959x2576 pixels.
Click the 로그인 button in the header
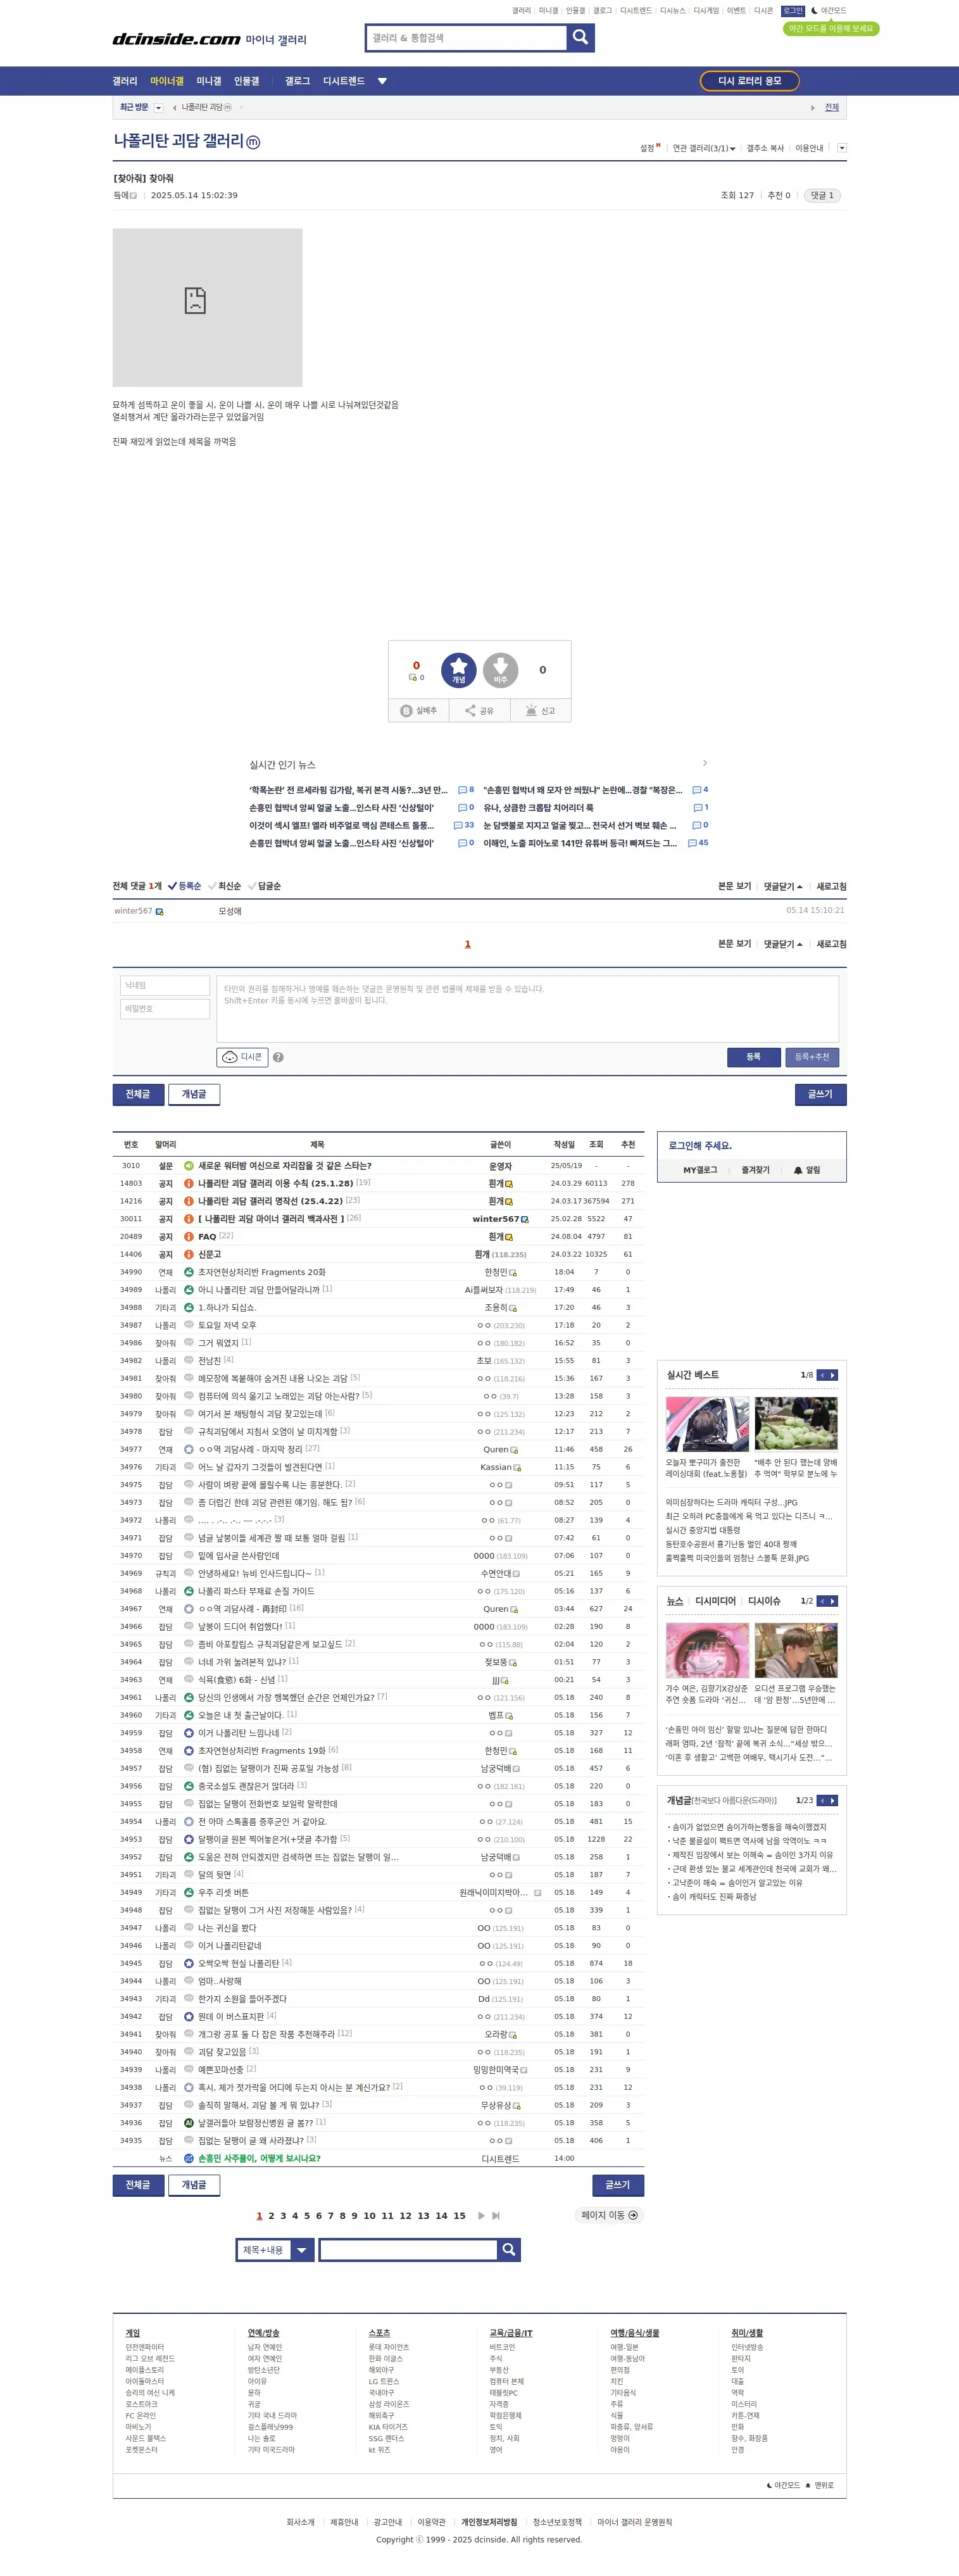click(x=792, y=11)
